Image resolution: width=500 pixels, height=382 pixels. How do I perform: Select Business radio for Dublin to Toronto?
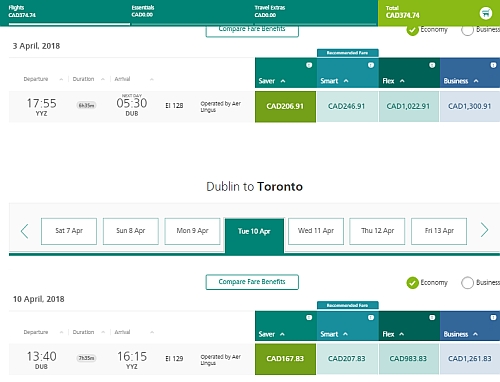pyautogui.click(x=467, y=283)
